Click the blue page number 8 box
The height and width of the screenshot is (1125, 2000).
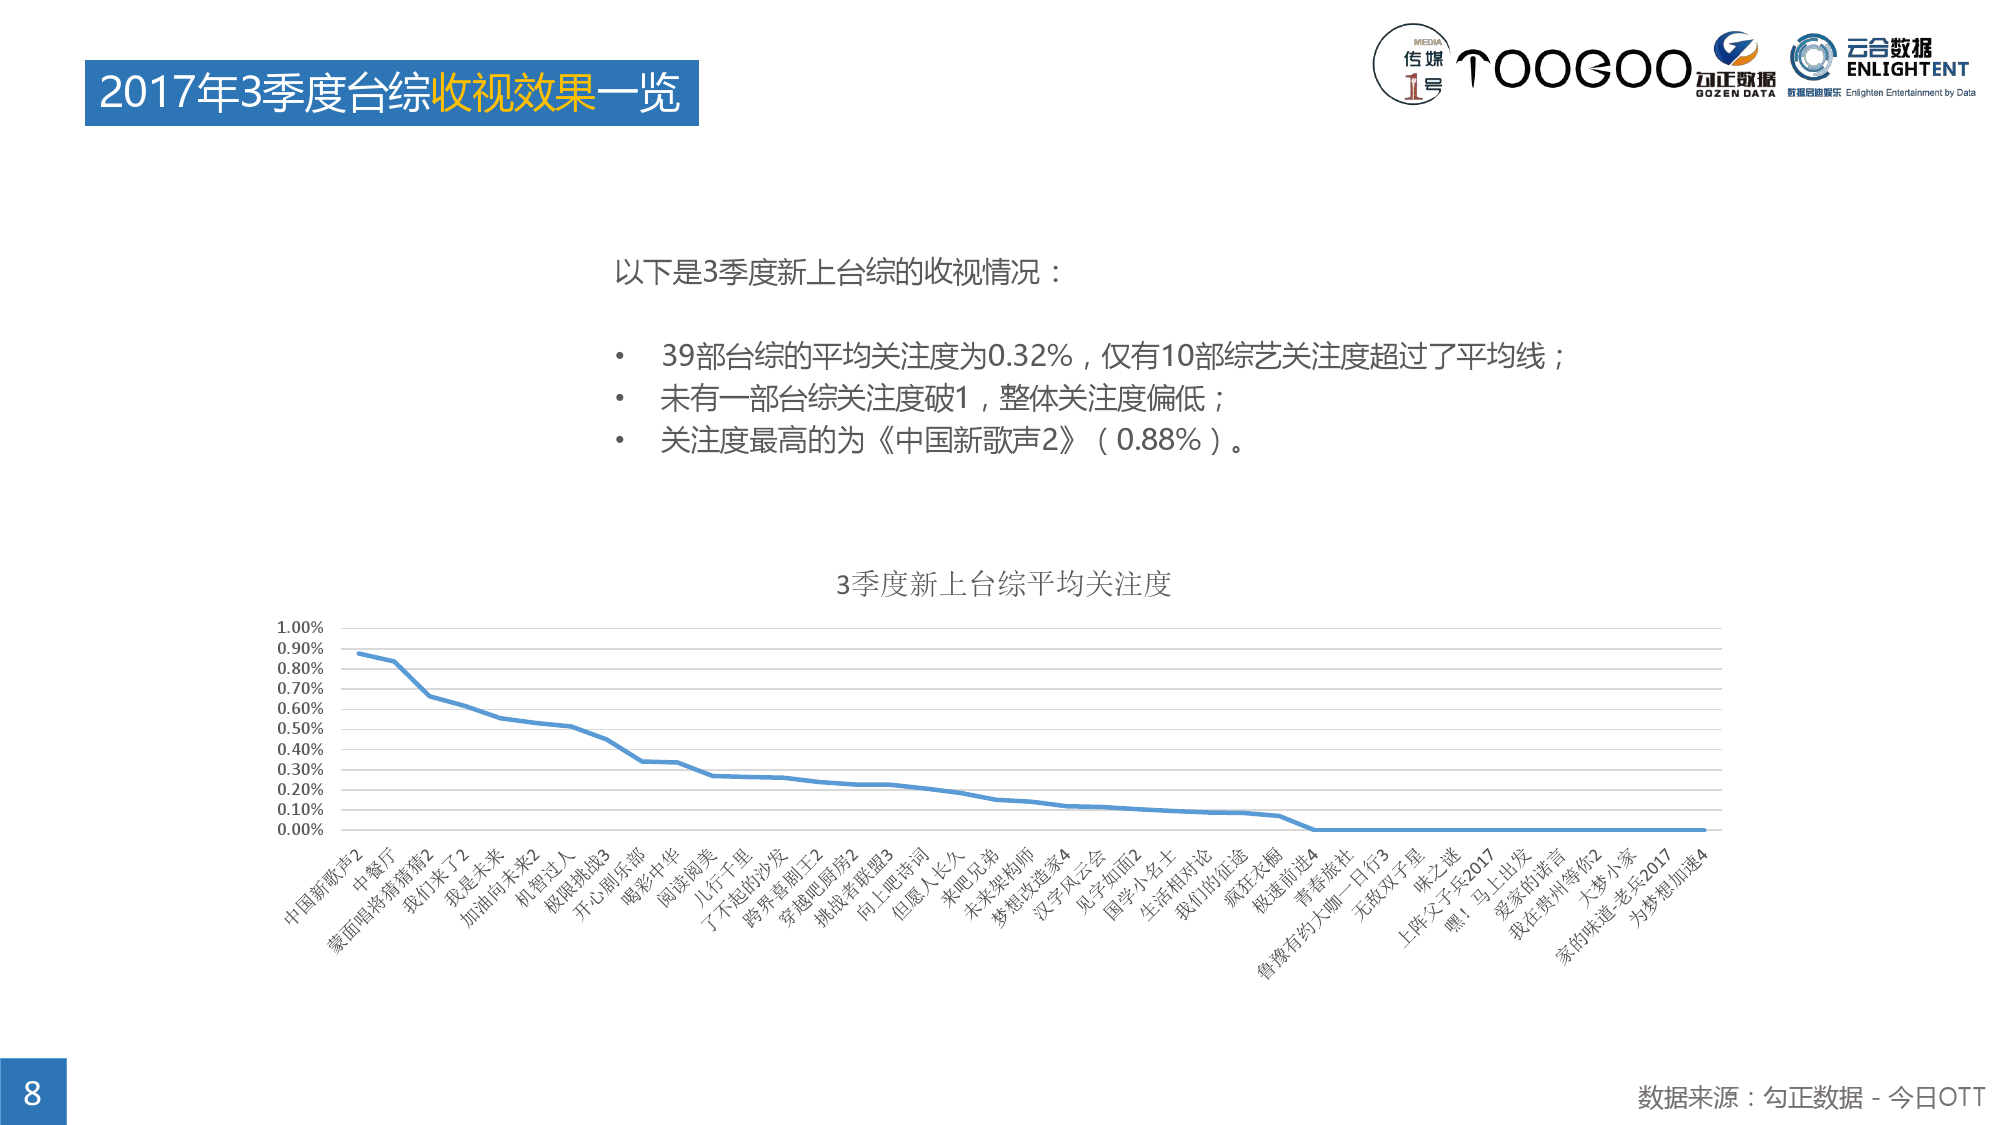click(x=33, y=1092)
